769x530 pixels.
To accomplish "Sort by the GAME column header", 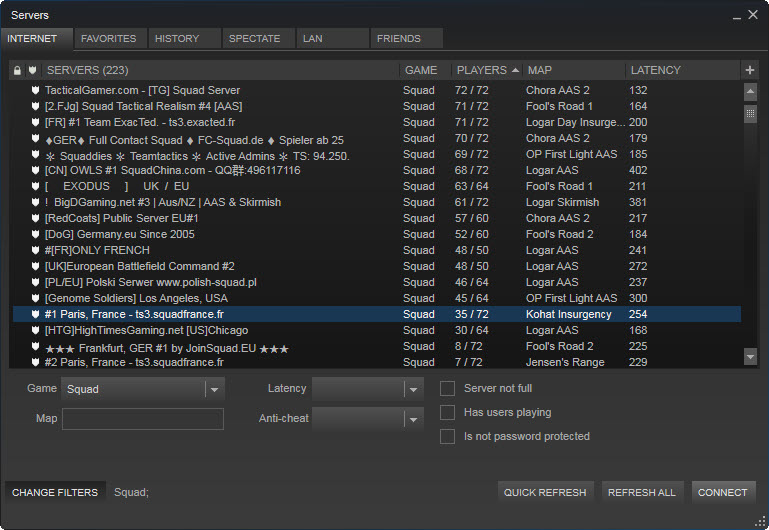I will click(x=425, y=70).
